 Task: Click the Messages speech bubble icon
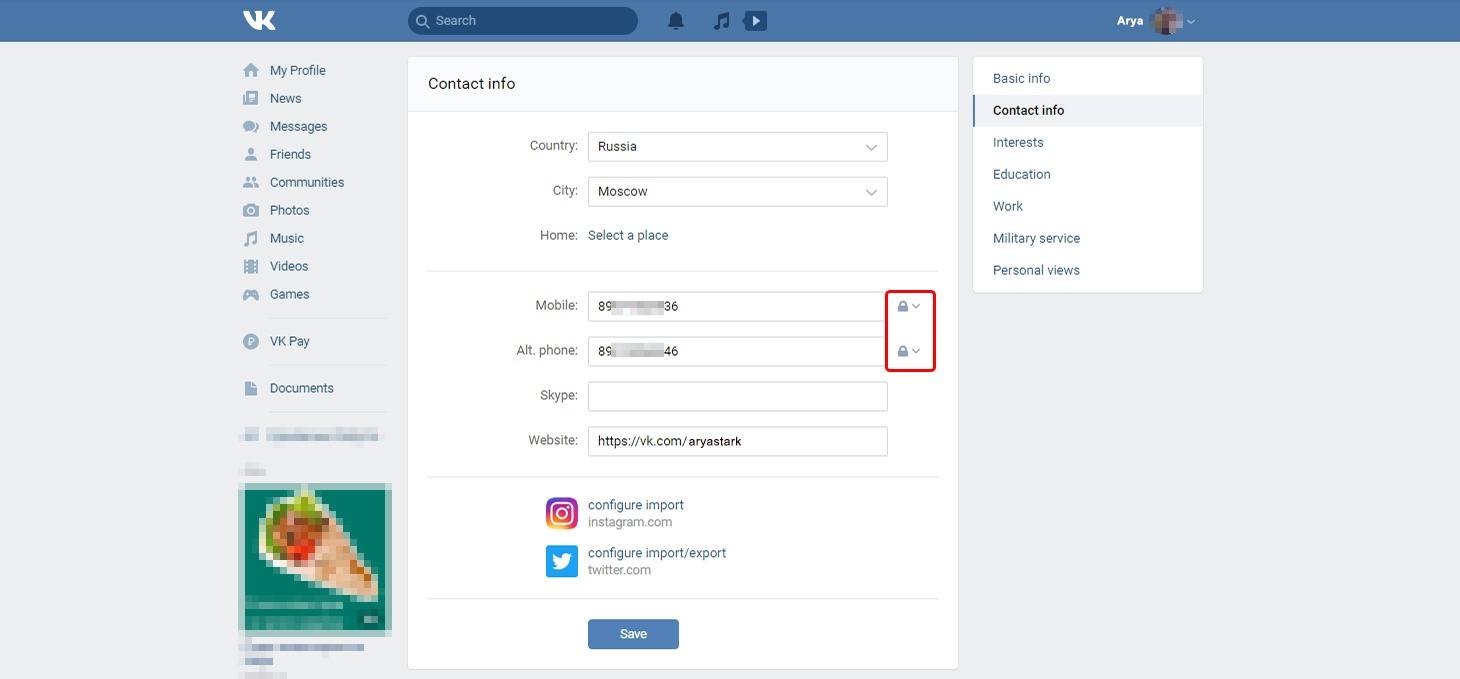click(x=251, y=126)
